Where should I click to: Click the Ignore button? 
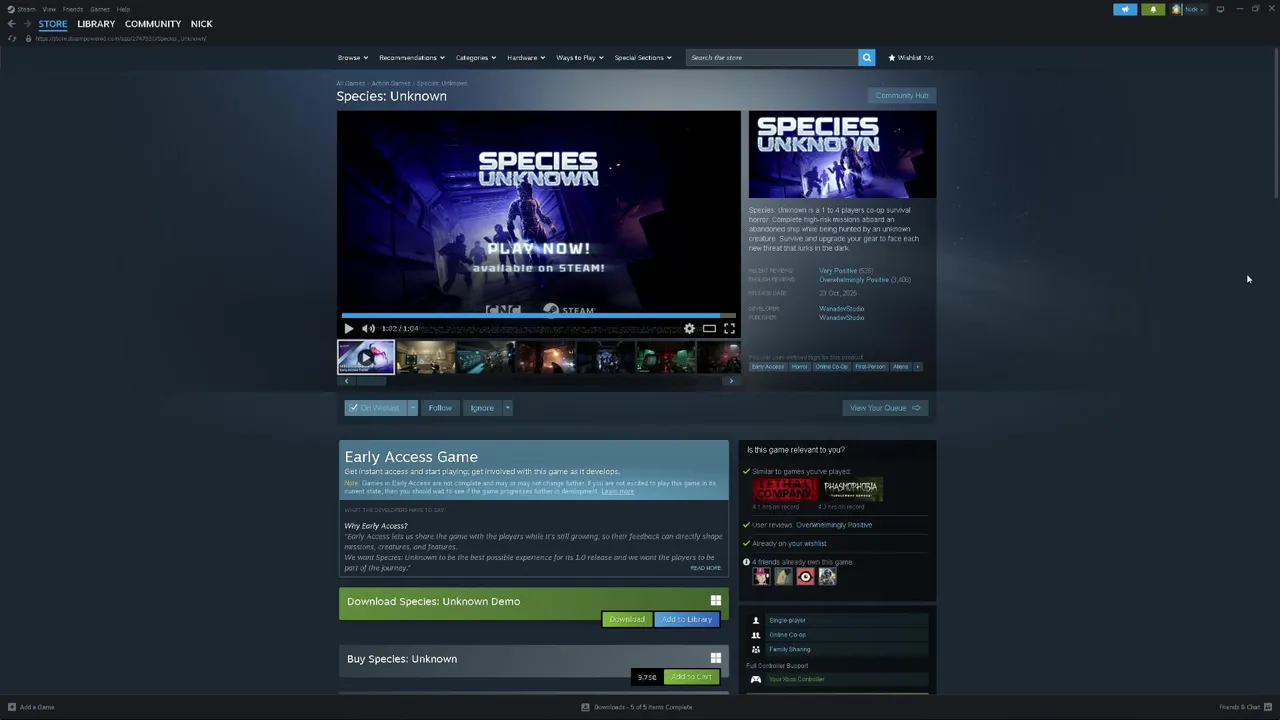pos(482,408)
